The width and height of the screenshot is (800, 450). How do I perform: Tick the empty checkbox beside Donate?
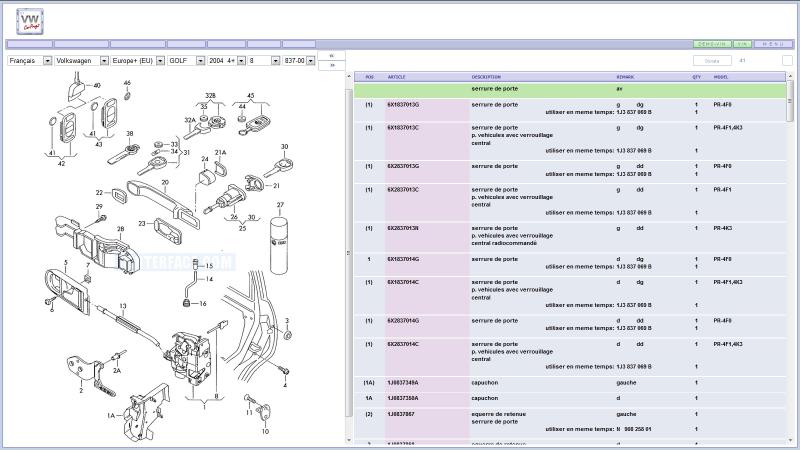pos(787,61)
